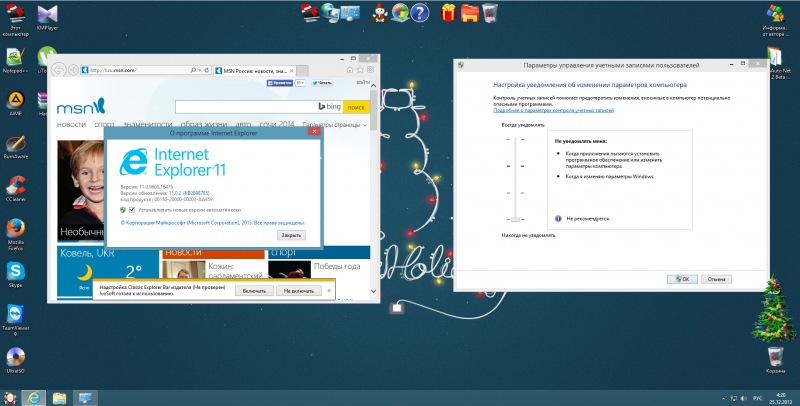Click 'Включить' add-on button
This screenshot has height=406, width=800.
point(254,291)
